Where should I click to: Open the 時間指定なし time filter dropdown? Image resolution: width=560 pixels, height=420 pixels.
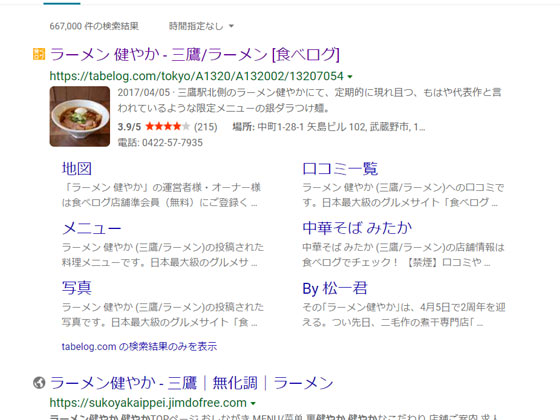201,26
